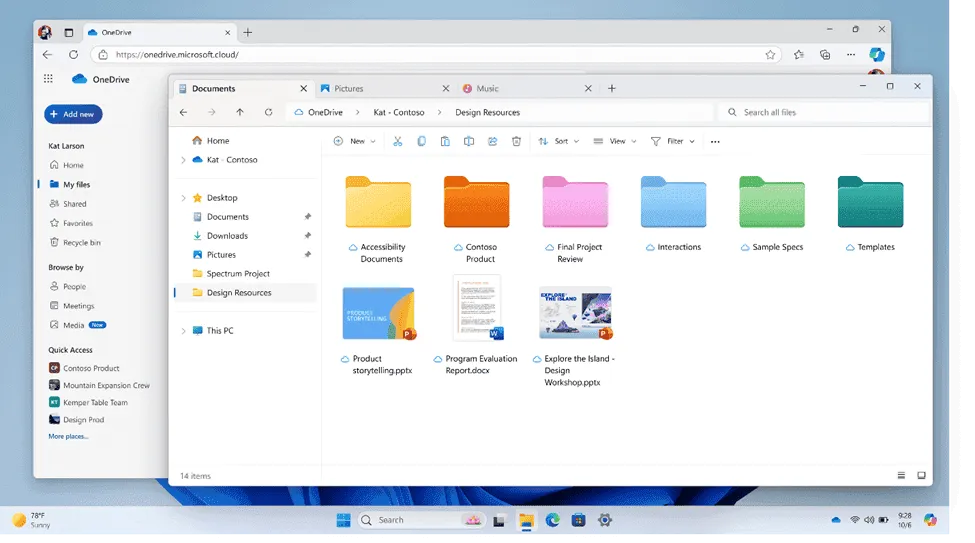Reload the page in Edge browser
Viewport: 975px width, 543px height.
[73, 55]
